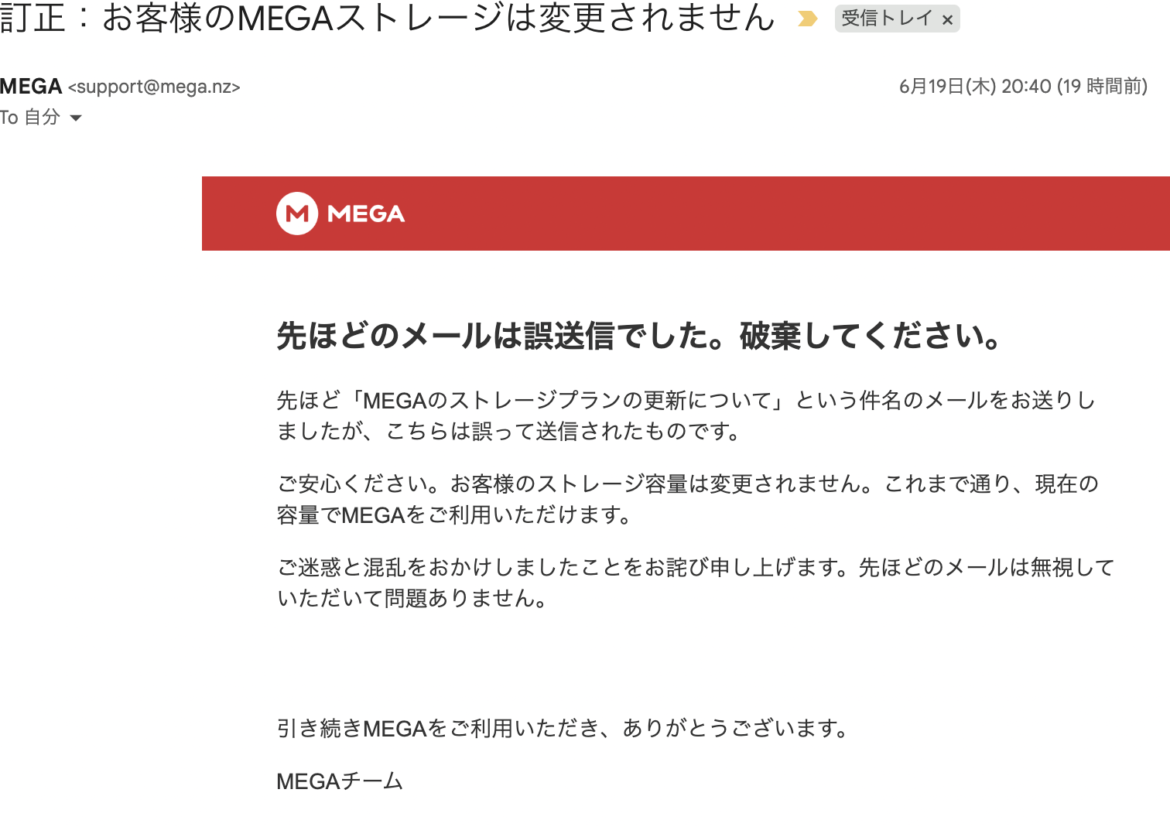Image resolution: width=1170 pixels, height=827 pixels.
Task: Click the paragraph starting ご安心ください
Action: tap(688, 499)
